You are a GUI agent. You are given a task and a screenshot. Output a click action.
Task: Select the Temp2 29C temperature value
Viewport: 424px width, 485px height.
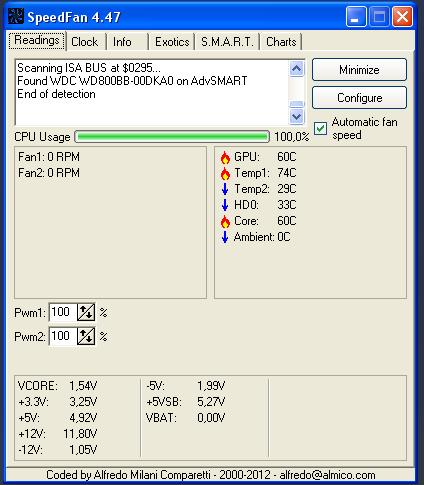coord(287,189)
